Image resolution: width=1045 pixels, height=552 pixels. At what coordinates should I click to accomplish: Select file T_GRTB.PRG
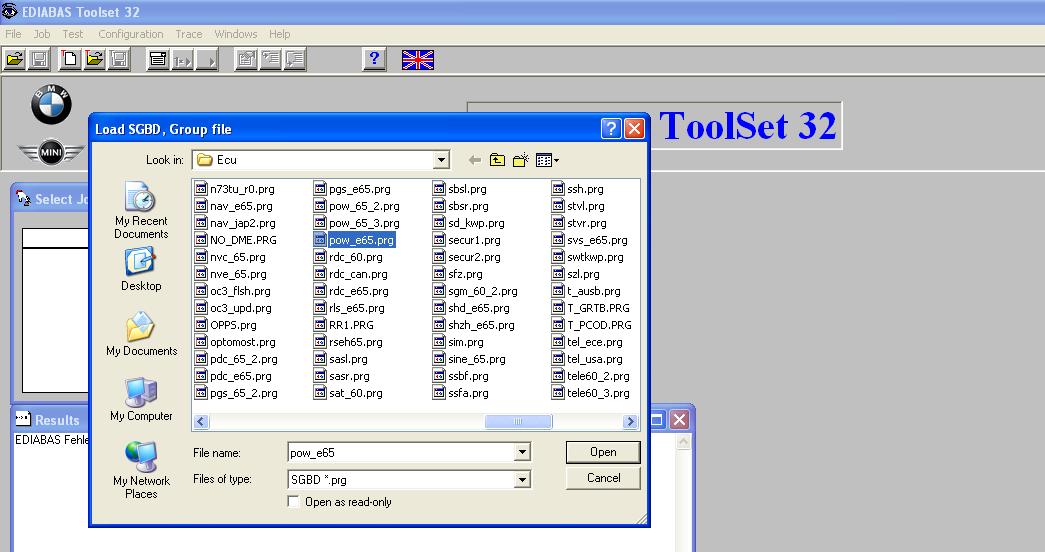591,308
